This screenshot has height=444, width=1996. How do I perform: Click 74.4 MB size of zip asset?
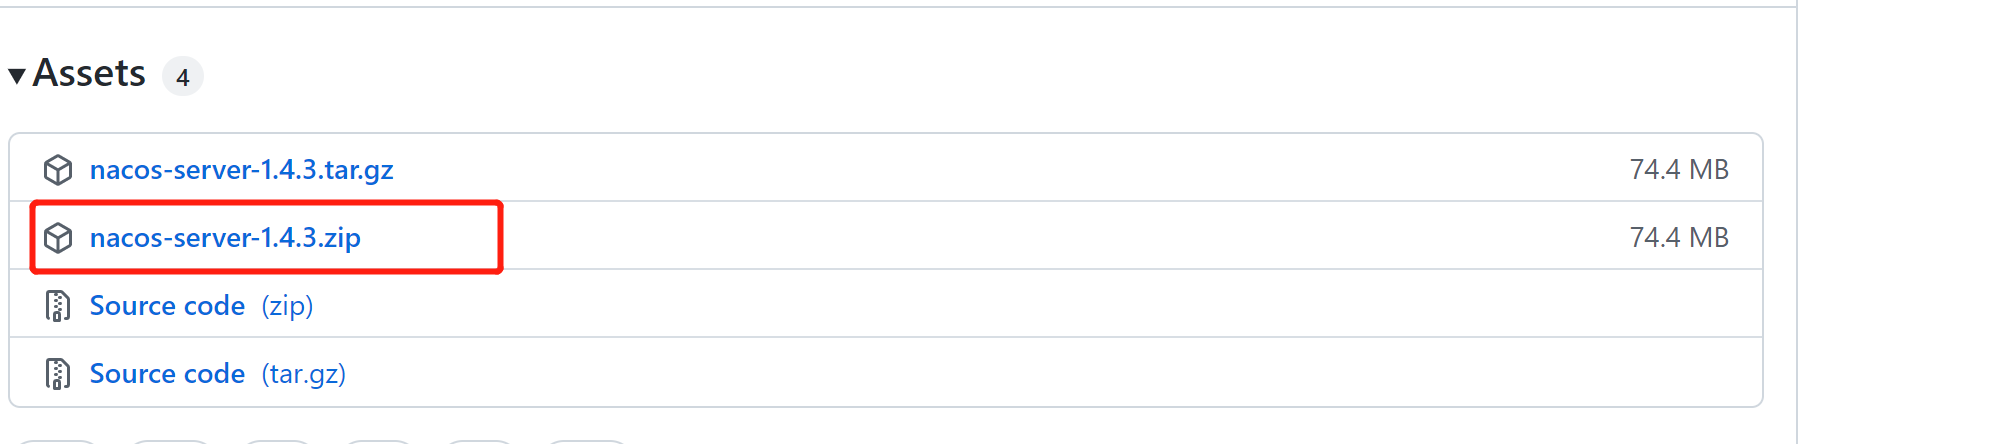tap(1679, 238)
